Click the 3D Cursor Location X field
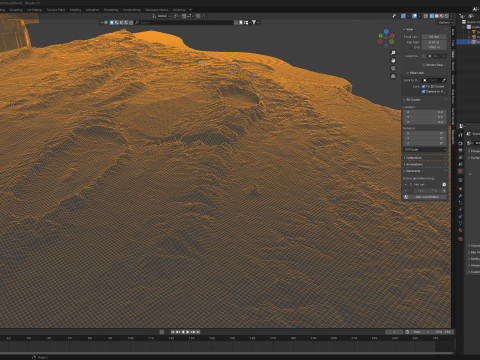480x360 pixels. pos(425,112)
